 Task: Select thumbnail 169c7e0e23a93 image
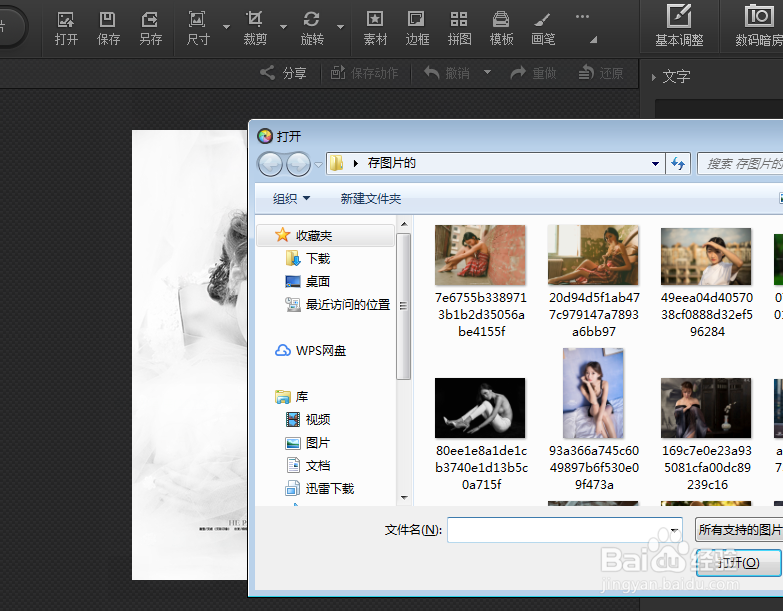click(x=706, y=408)
